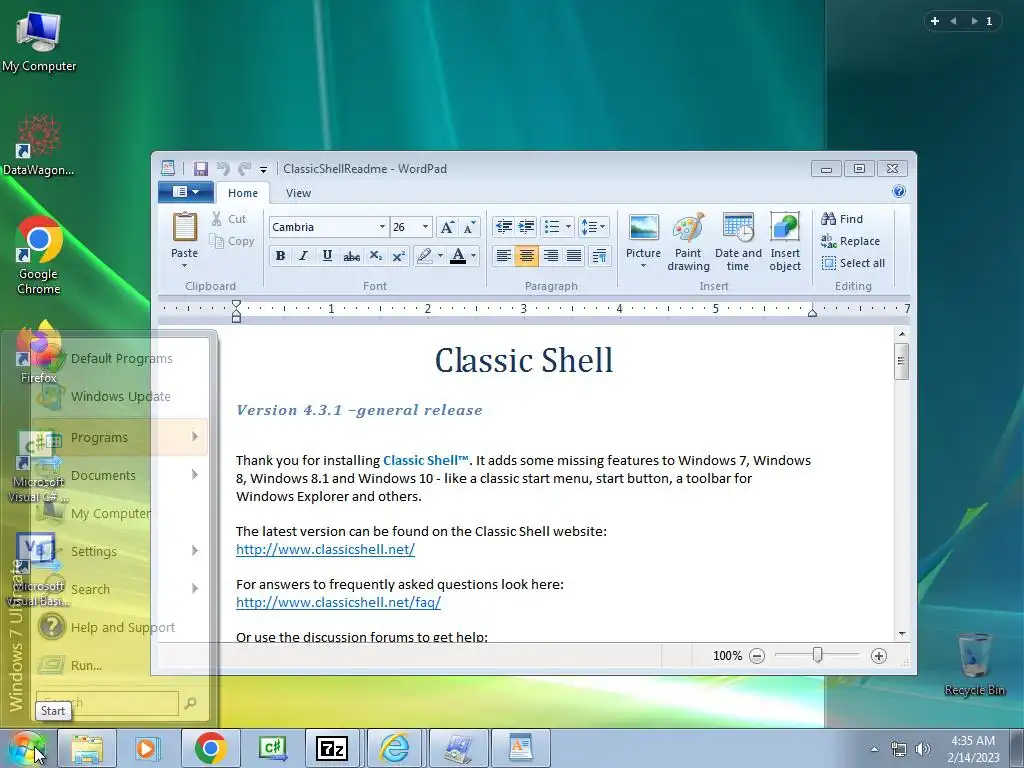The width and height of the screenshot is (1024, 768).
Task: Click the Paste clipboard icon
Action: (x=184, y=227)
